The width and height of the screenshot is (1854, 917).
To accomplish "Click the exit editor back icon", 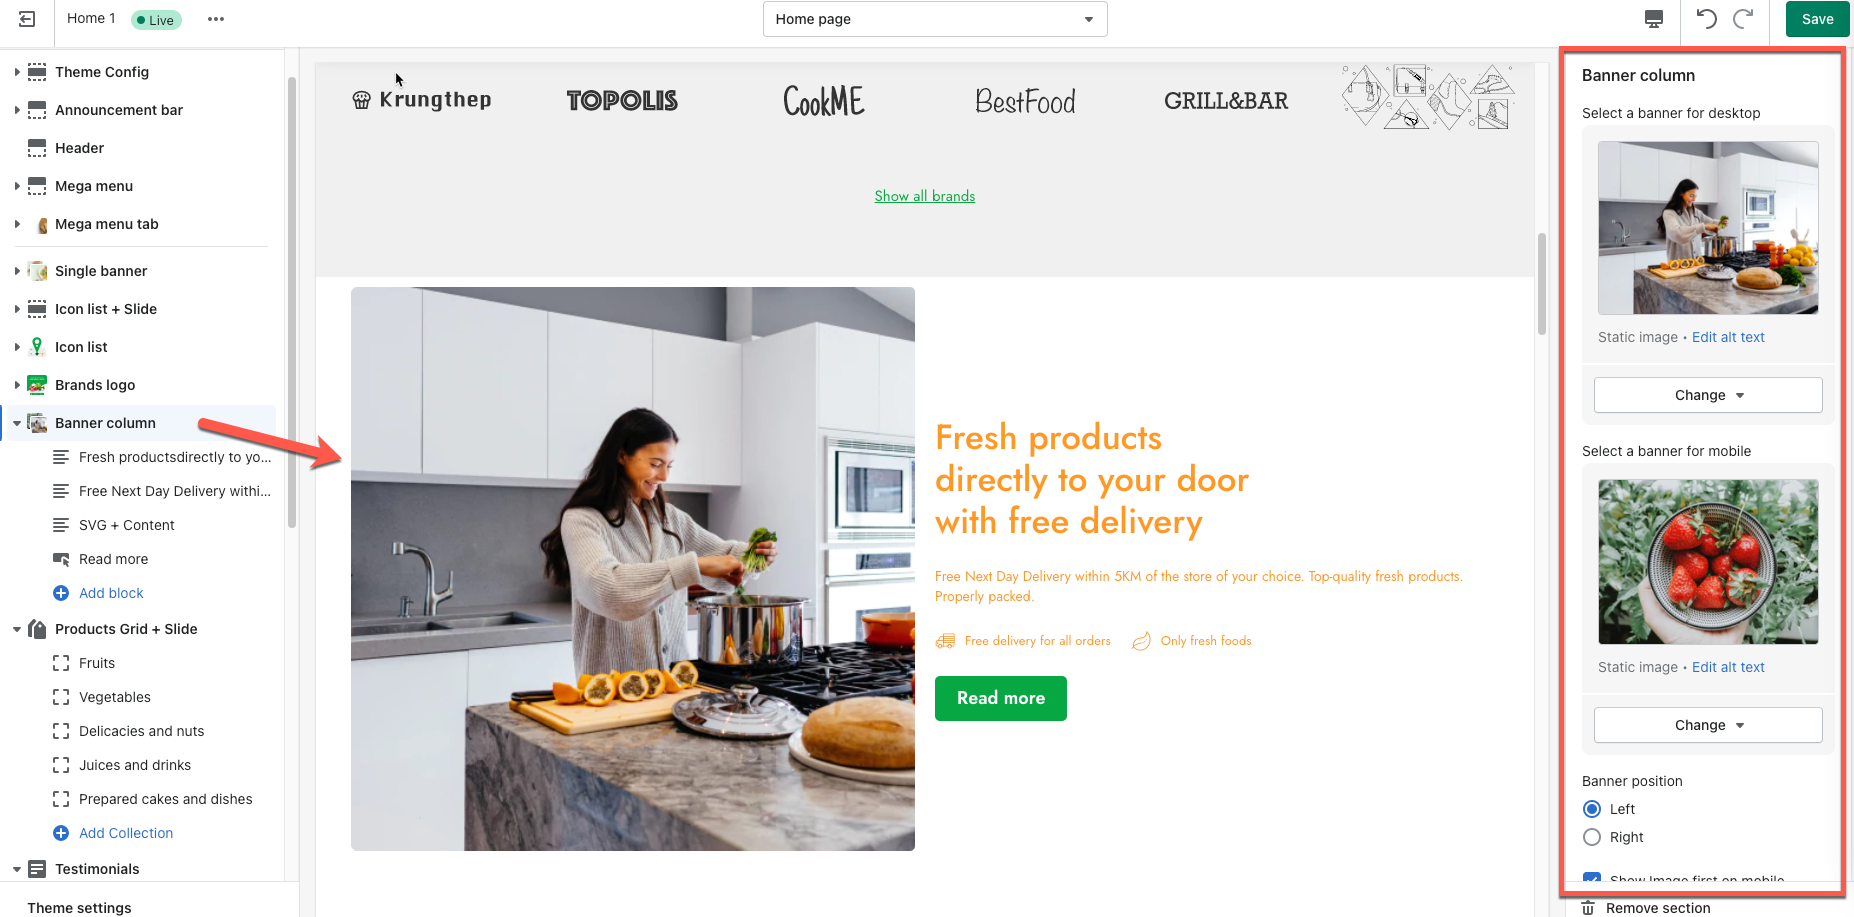I will coord(27,19).
